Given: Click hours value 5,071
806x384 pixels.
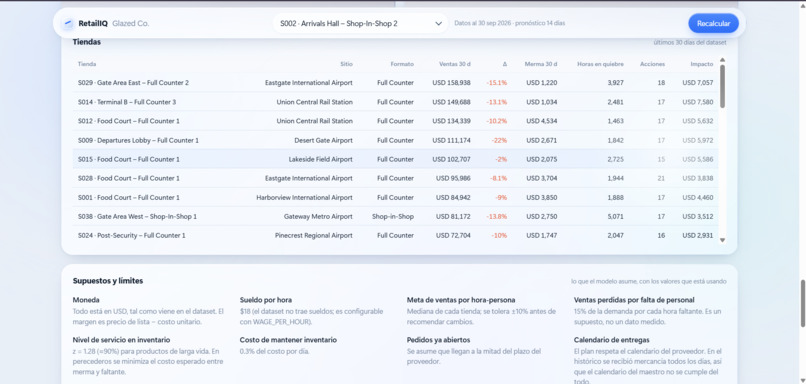Looking at the screenshot, I should coord(615,216).
